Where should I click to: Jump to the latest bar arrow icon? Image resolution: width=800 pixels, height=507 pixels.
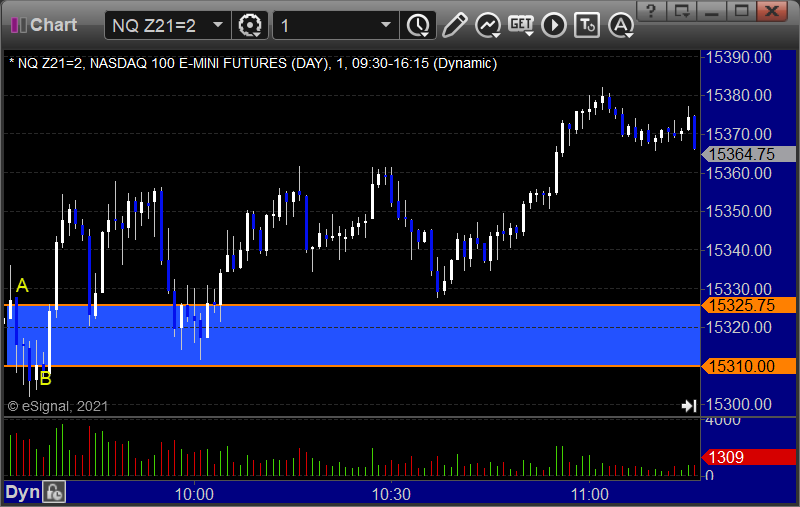[x=689, y=405]
